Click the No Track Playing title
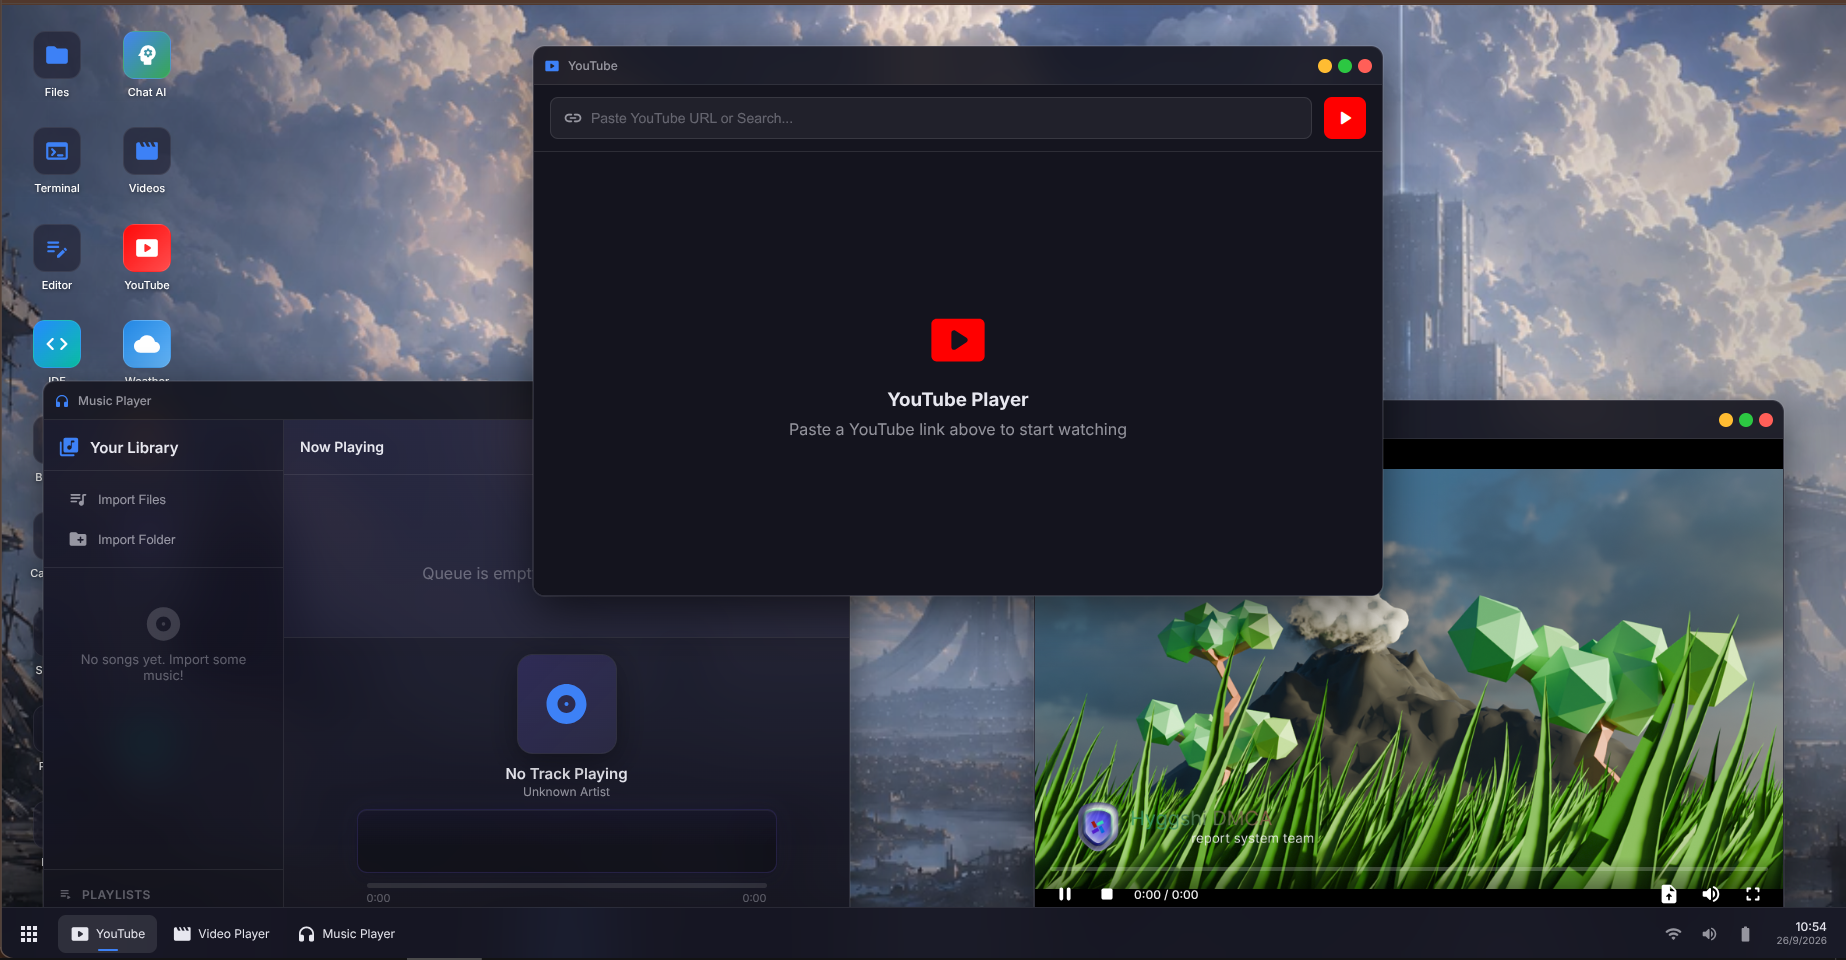The image size is (1846, 960). (567, 774)
